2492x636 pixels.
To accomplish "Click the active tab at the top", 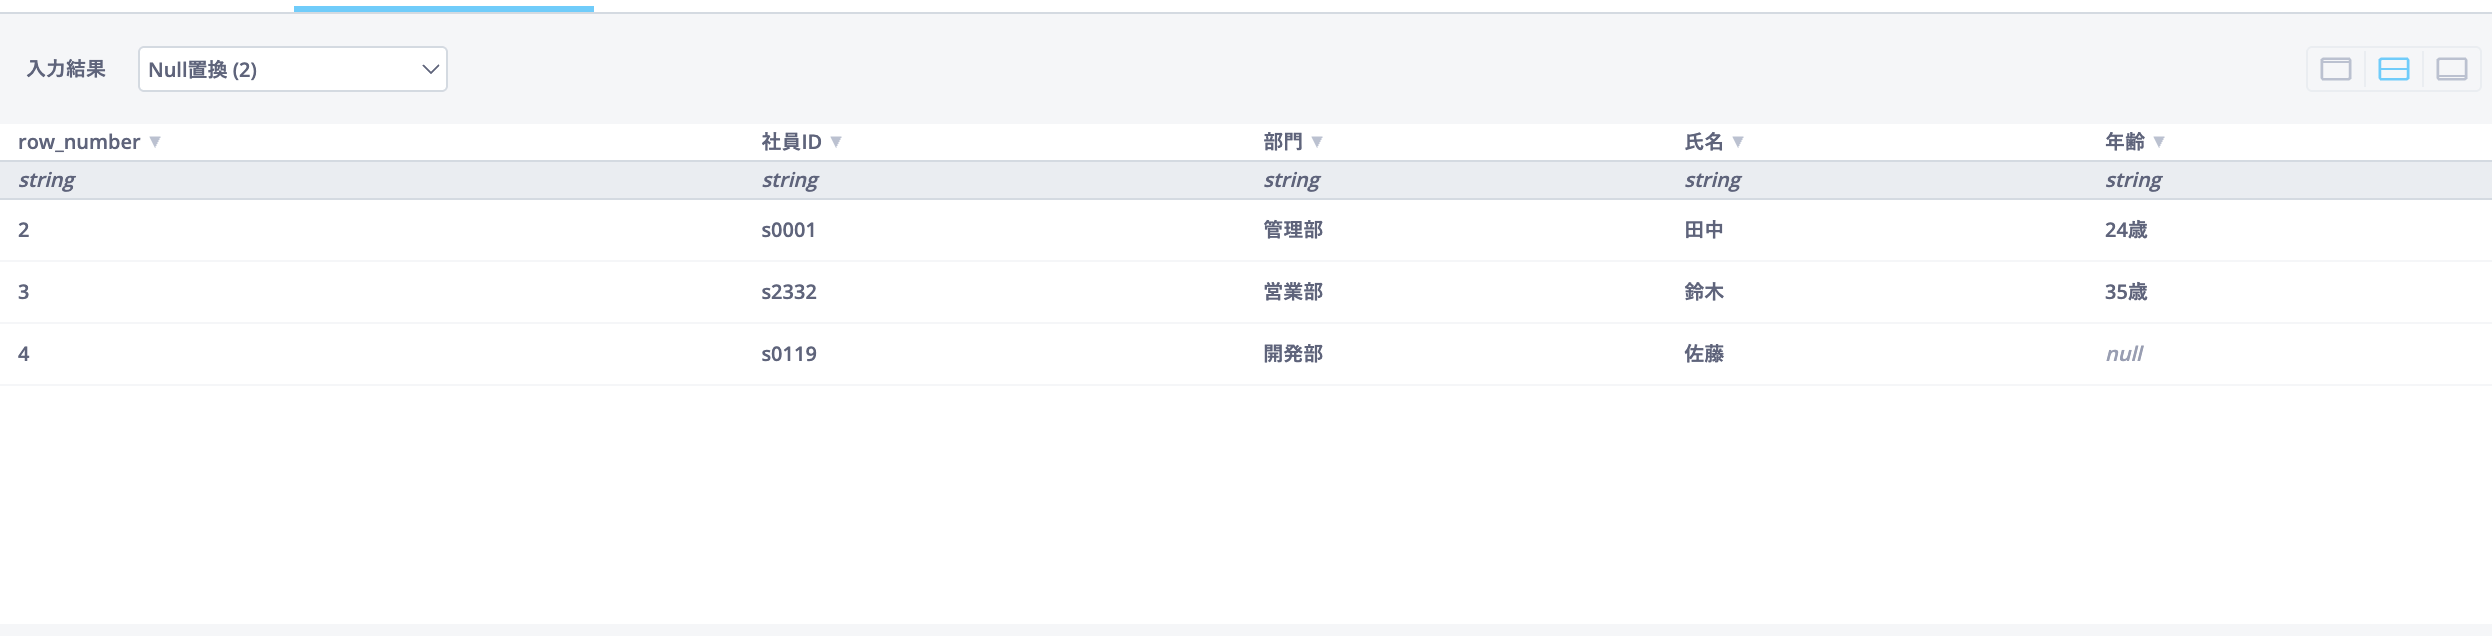I will coord(443,6).
